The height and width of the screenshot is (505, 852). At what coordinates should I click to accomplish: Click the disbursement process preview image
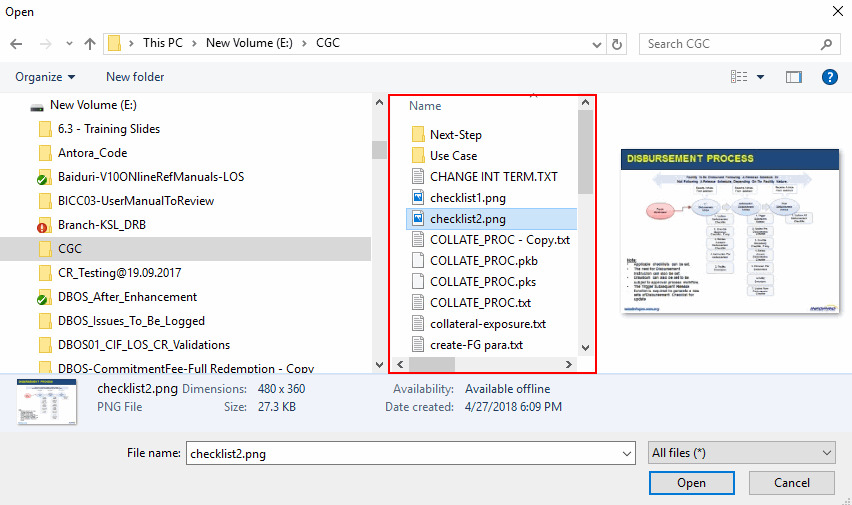click(x=729, y=232)
